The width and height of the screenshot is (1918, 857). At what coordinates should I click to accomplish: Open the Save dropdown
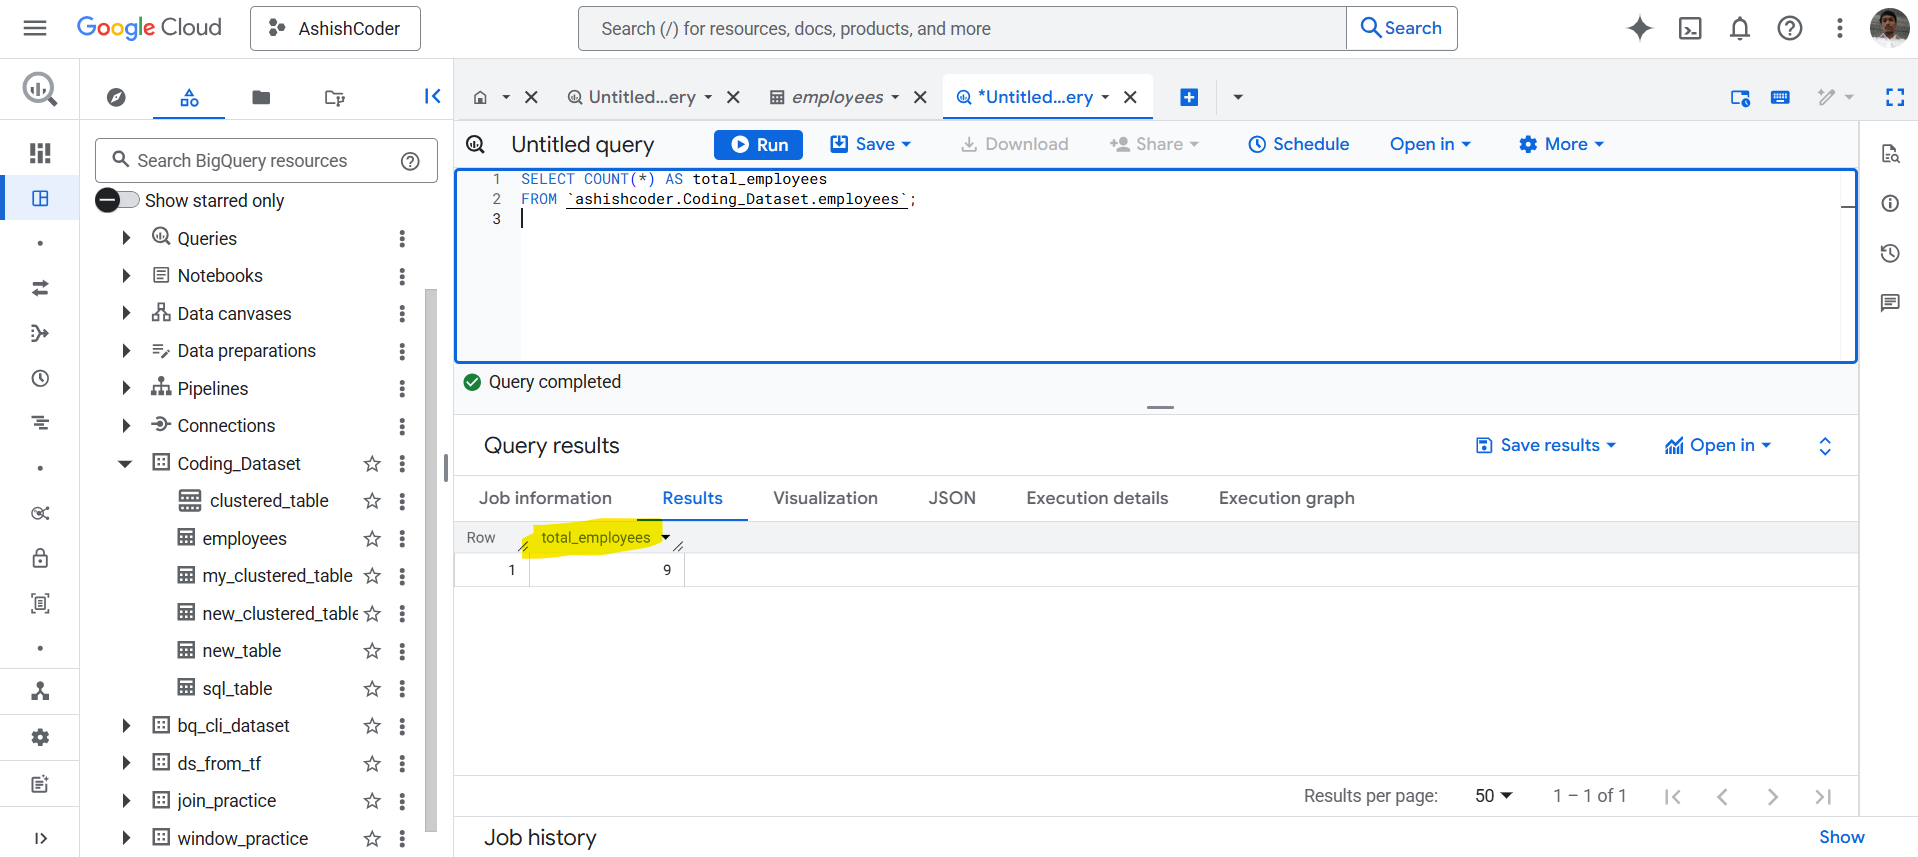tap(871, 144)
